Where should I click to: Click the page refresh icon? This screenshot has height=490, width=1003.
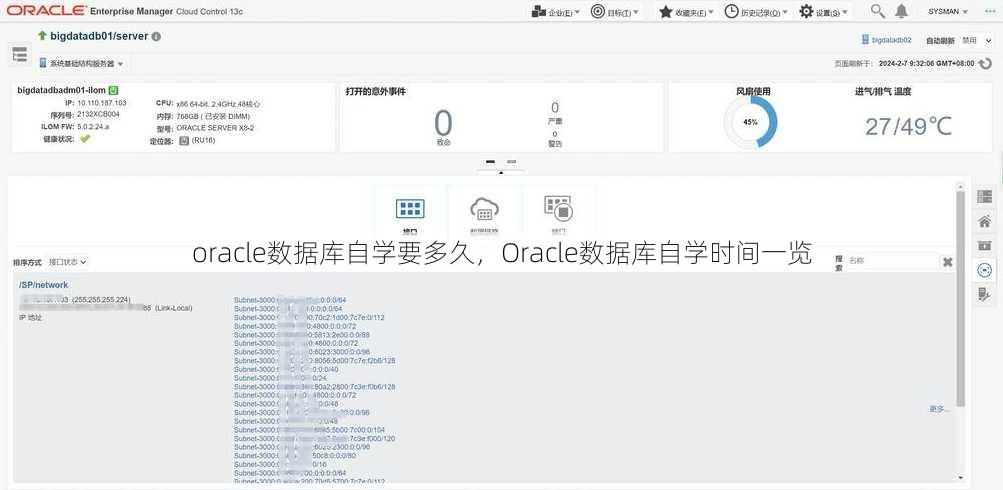(986, 63)
